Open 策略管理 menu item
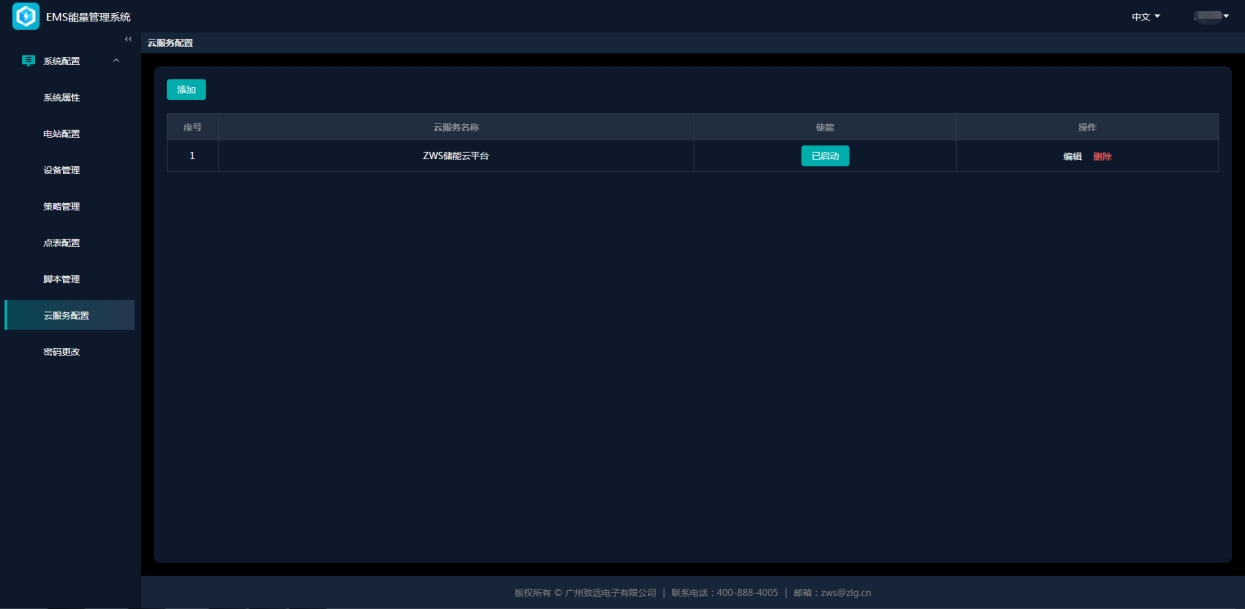1245x609 pixels. 61,207
